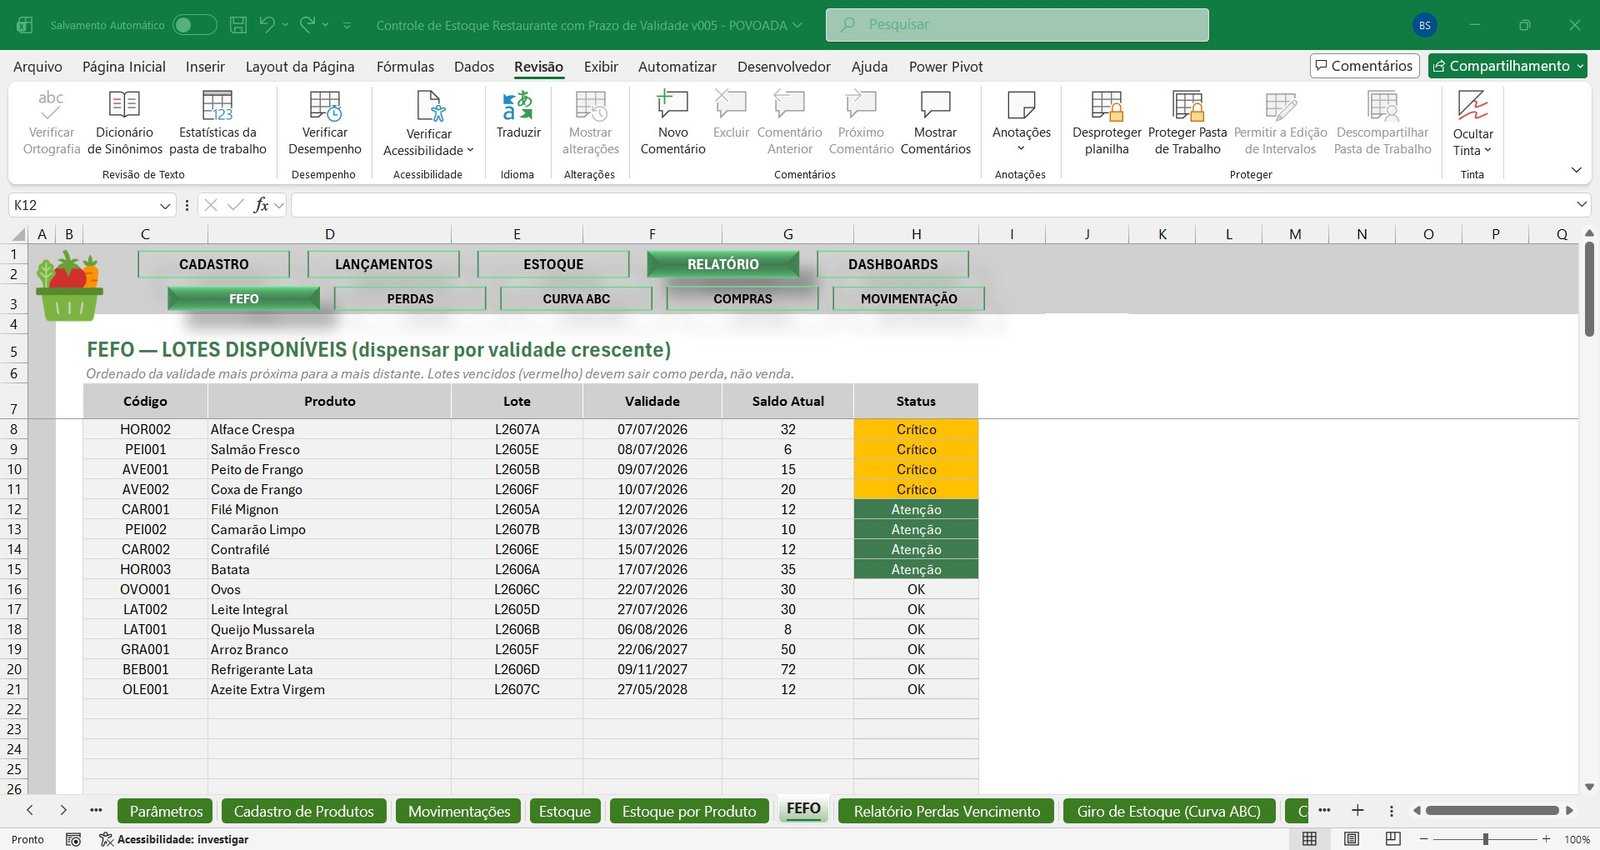Select Page Break Preview view button

[1393, 839]
